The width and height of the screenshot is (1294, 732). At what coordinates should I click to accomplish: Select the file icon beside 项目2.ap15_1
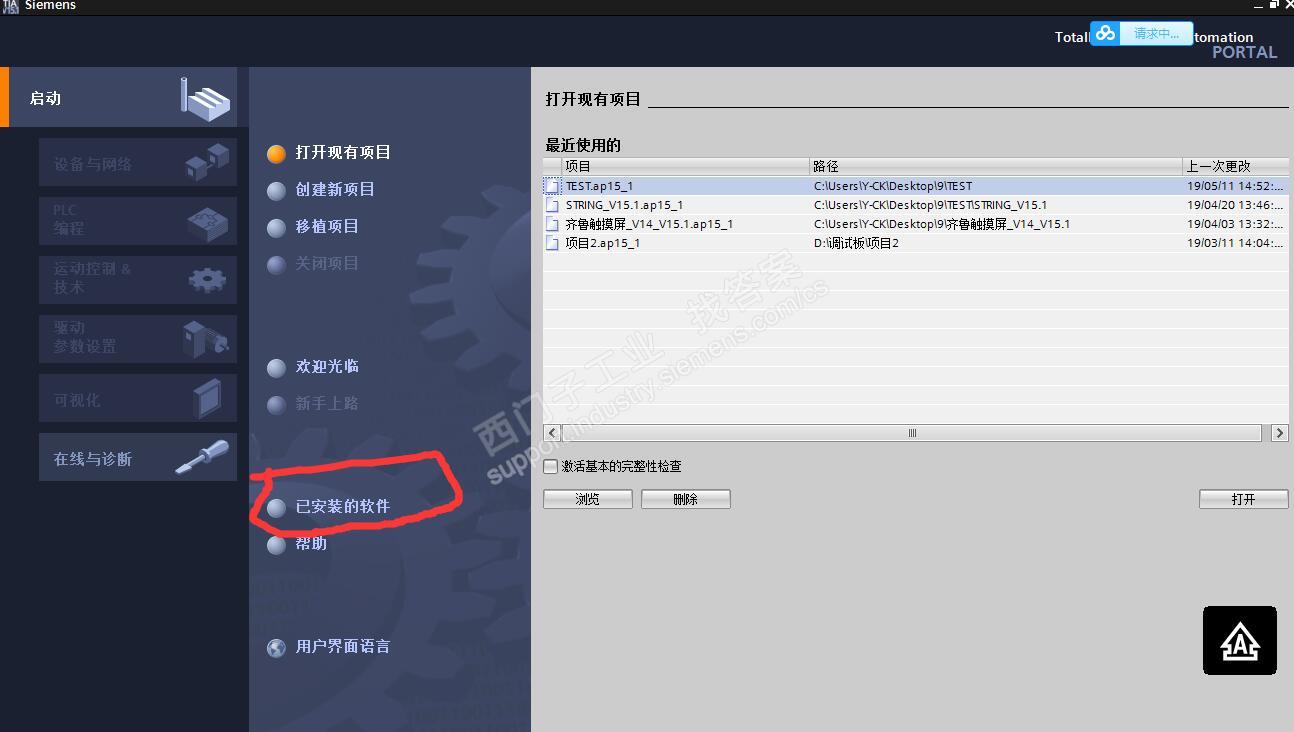click(x=552, y=243)
